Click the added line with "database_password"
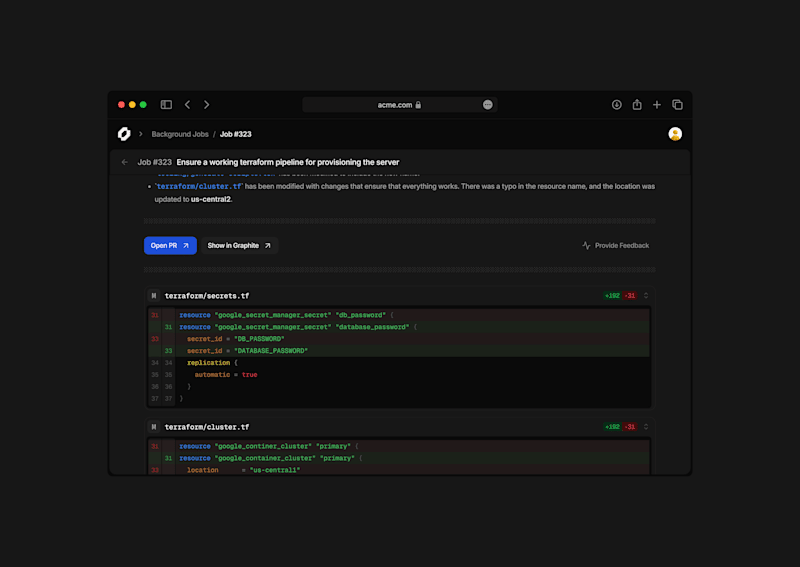800x567 pixels. [399, 327]
